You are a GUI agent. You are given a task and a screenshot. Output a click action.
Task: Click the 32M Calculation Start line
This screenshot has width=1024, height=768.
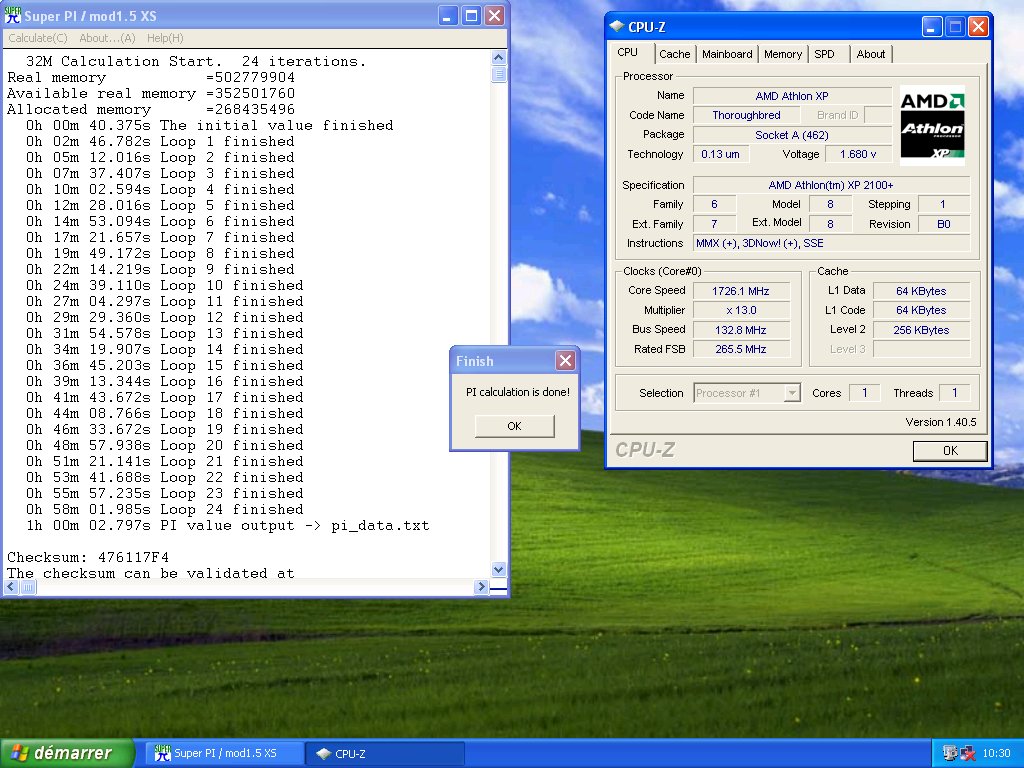197,61
